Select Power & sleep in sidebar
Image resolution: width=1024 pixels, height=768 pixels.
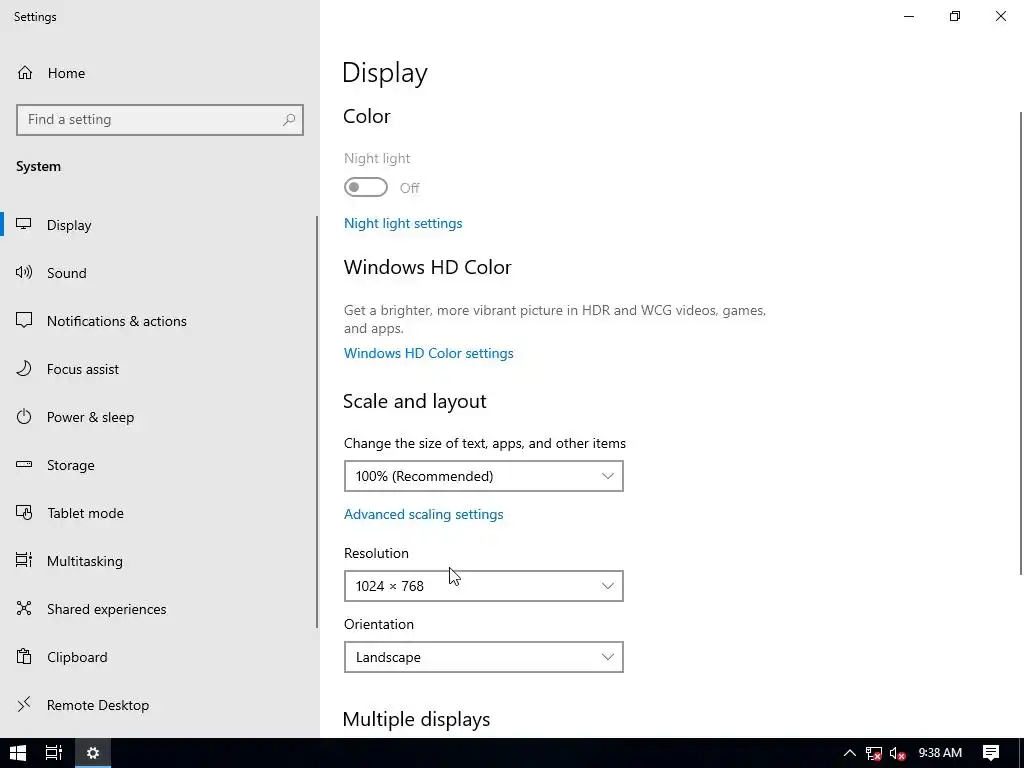coord(158,417)
